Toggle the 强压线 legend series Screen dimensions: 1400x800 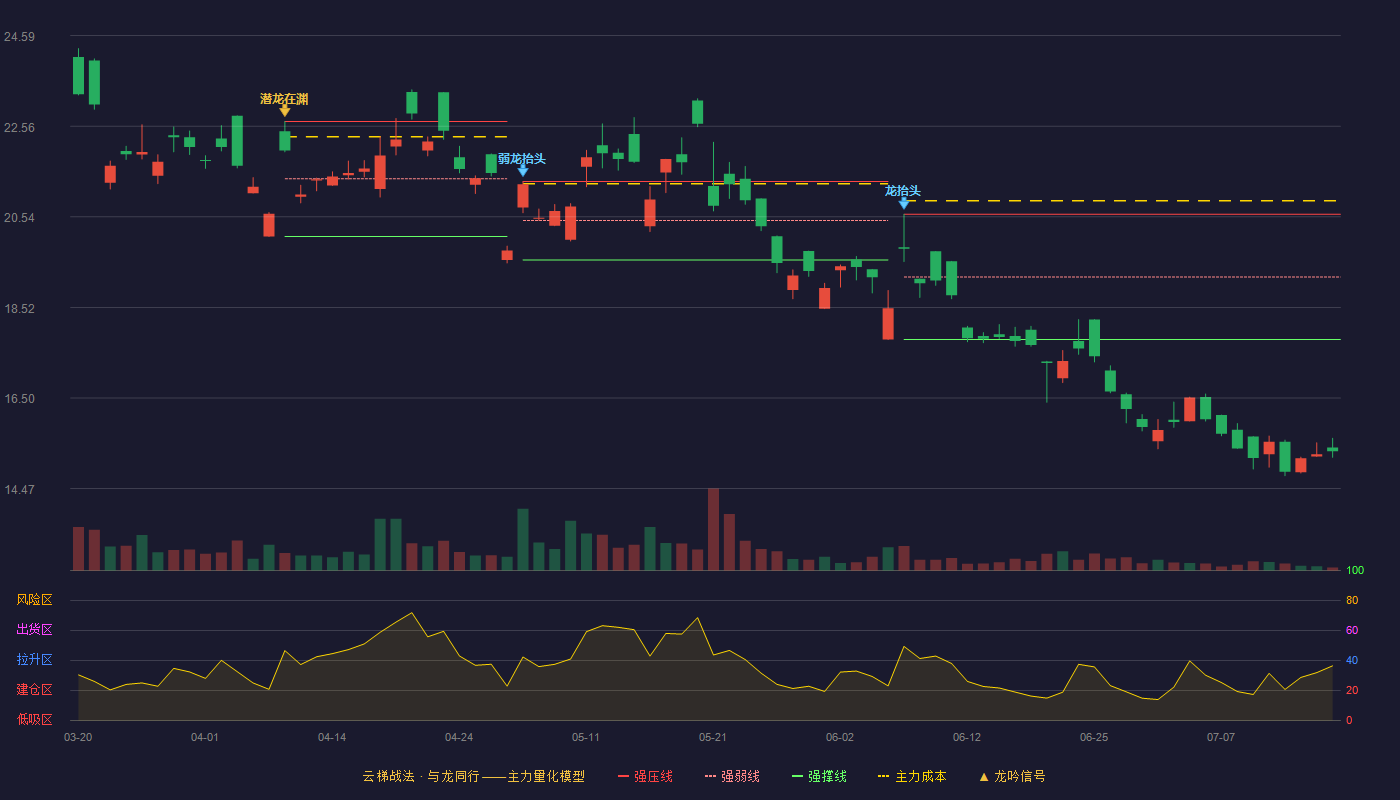coord(645,776)
